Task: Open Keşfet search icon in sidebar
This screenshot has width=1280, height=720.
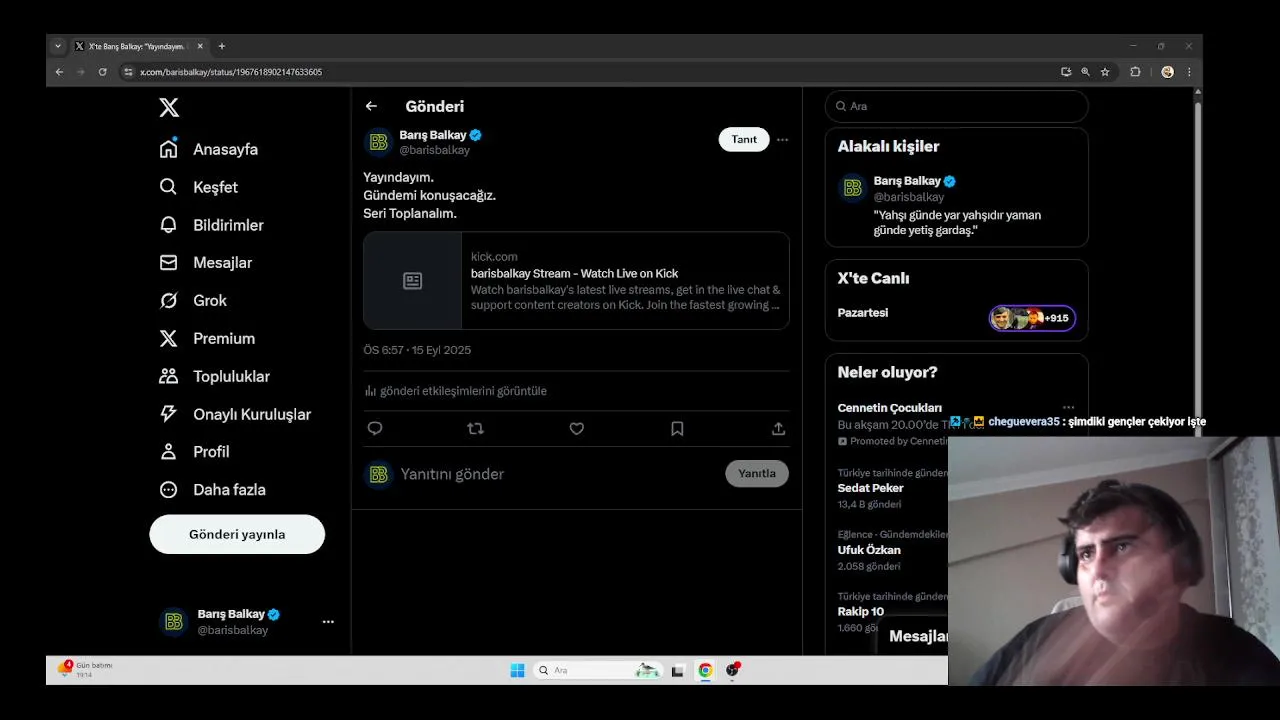Action: pos(169,187)
